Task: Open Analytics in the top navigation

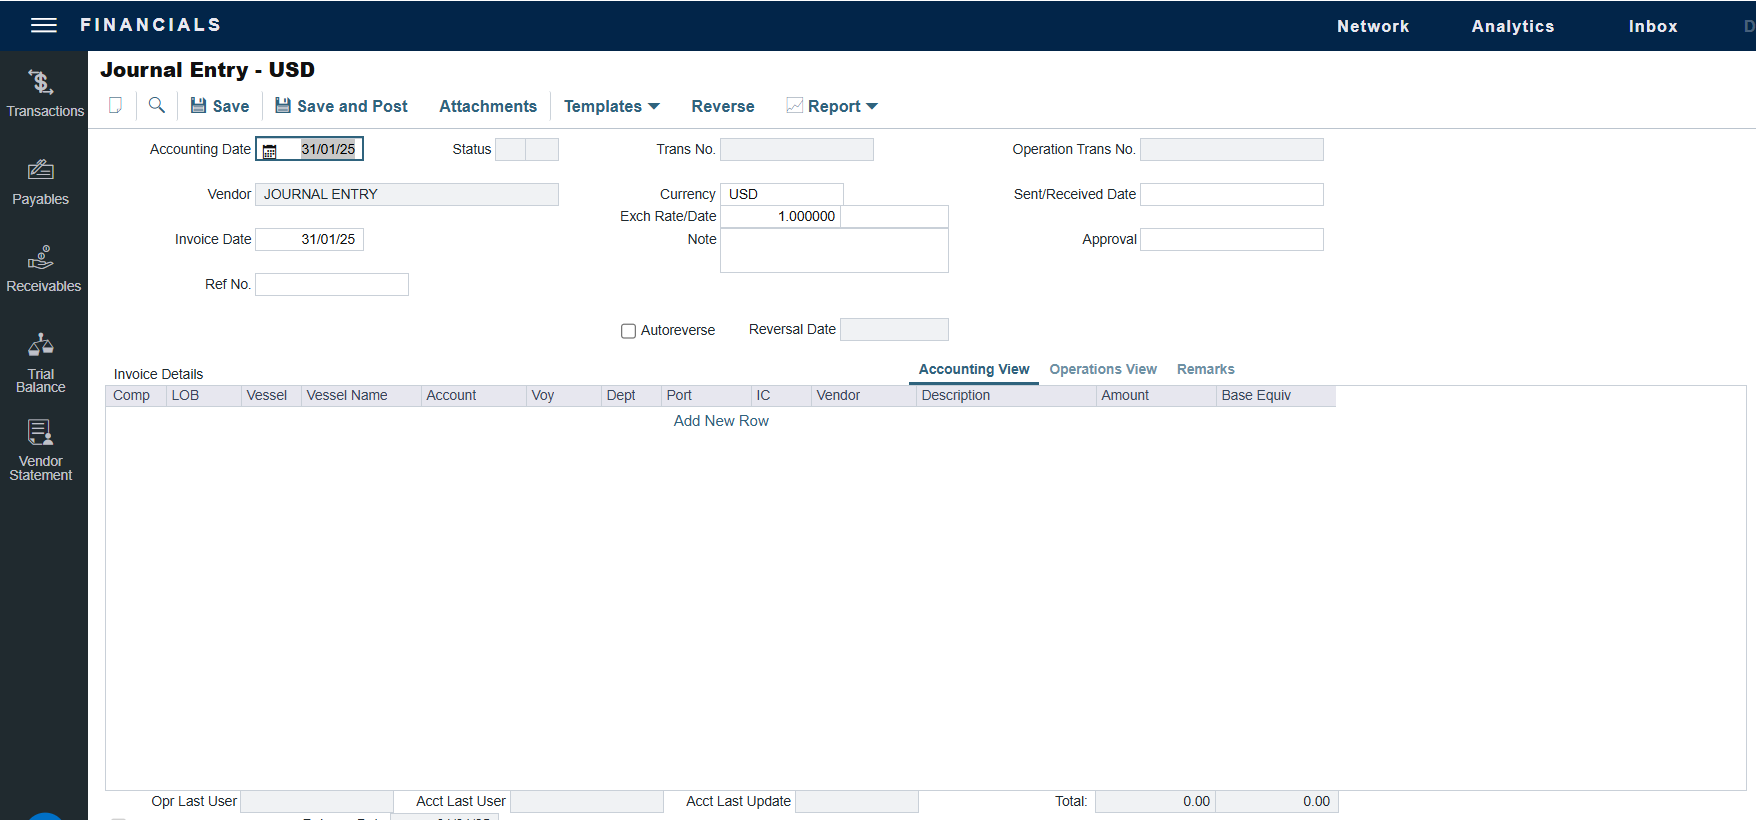Action: pos(1512,26)
